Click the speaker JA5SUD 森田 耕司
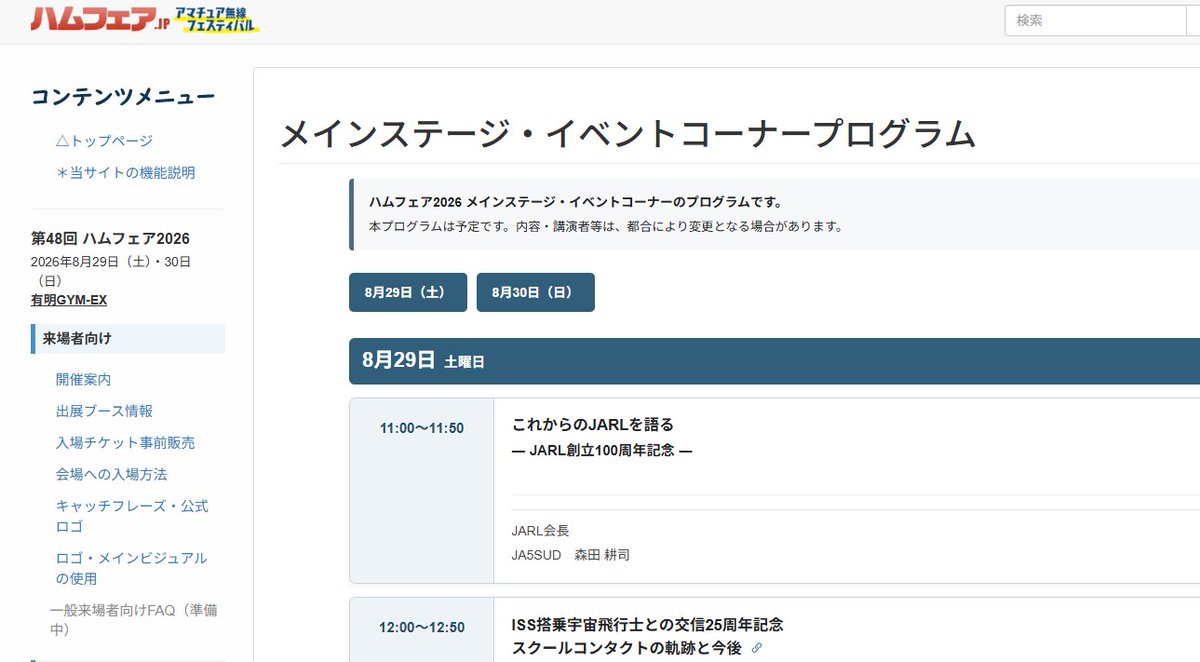The width and height of the screenshot is (1200, 662). (x=570, y=555)
